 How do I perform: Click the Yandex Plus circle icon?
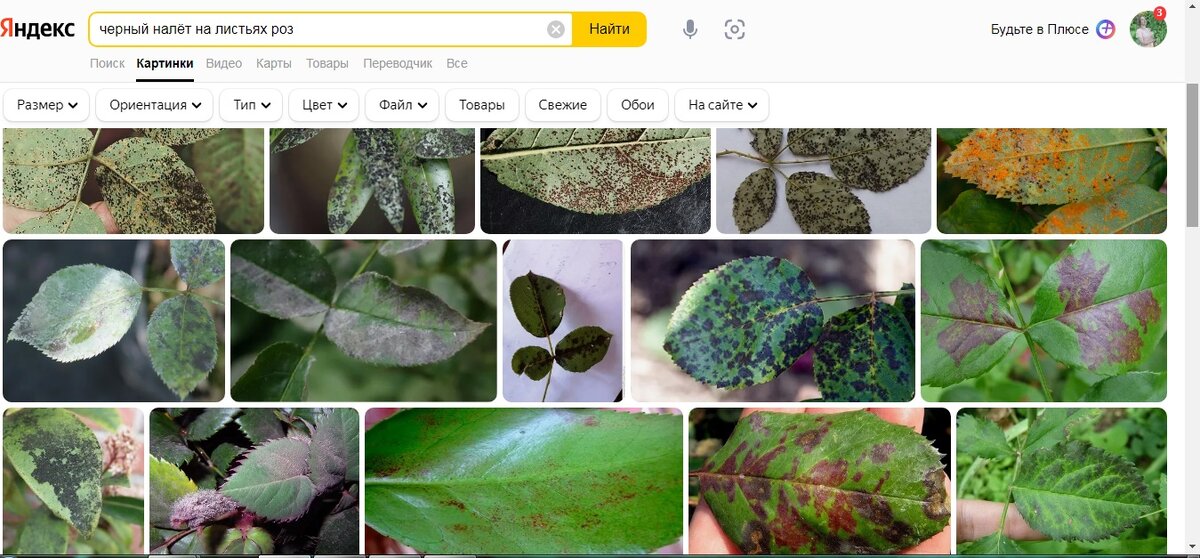tap(1105, 29)
